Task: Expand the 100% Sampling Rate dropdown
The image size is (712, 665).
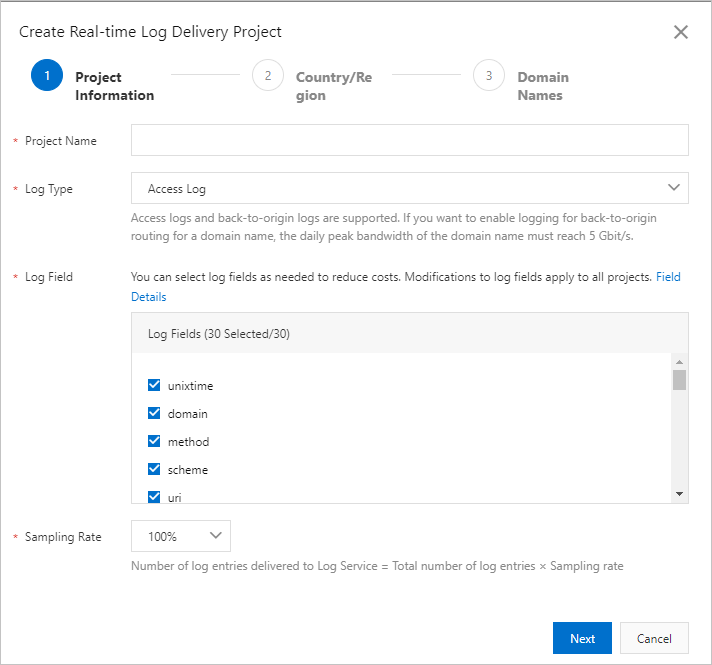Action: click(180, 536)
